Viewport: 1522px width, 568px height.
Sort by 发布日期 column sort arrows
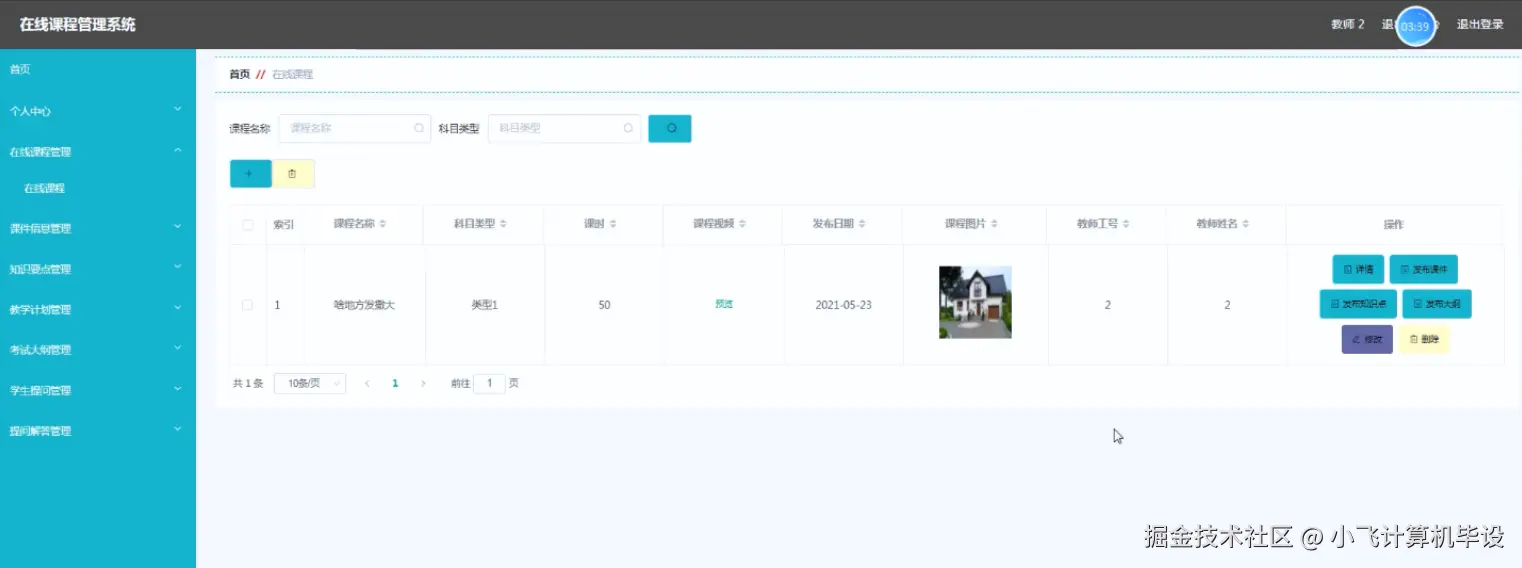[862, 224]
